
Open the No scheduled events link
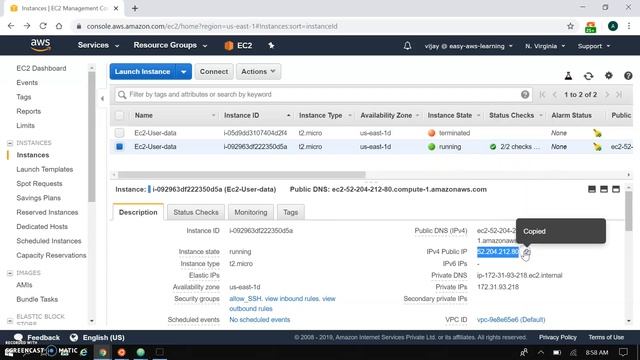pyautogui.click(x=260, y=320)
